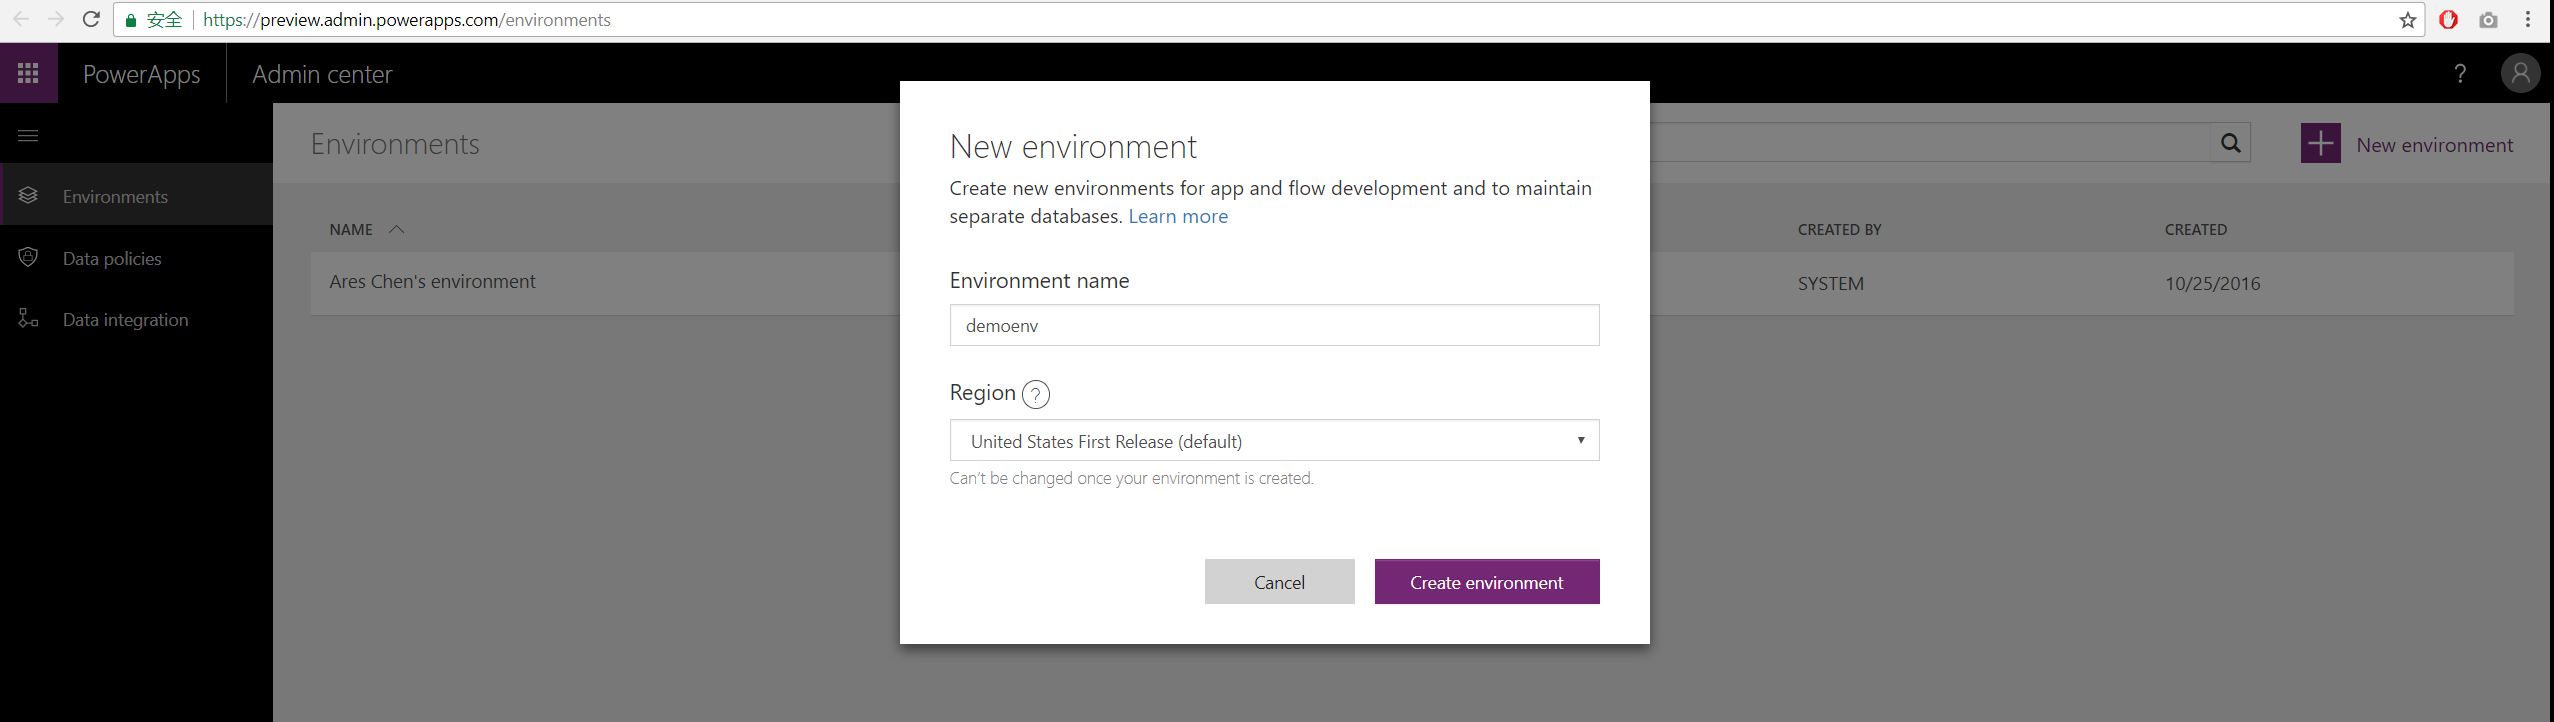Click the Region help tooltip icon
Screen dimensions: 2554x722
[1036, 395]
